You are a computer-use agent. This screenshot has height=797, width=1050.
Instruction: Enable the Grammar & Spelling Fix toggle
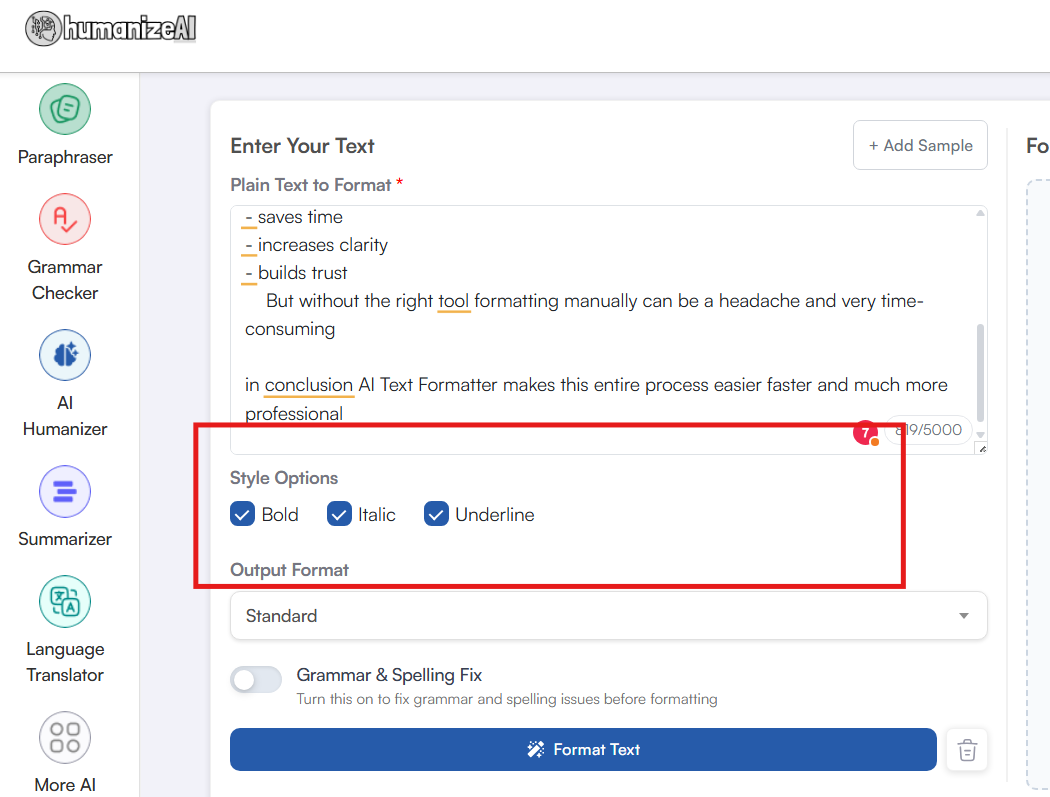(256, 681)
